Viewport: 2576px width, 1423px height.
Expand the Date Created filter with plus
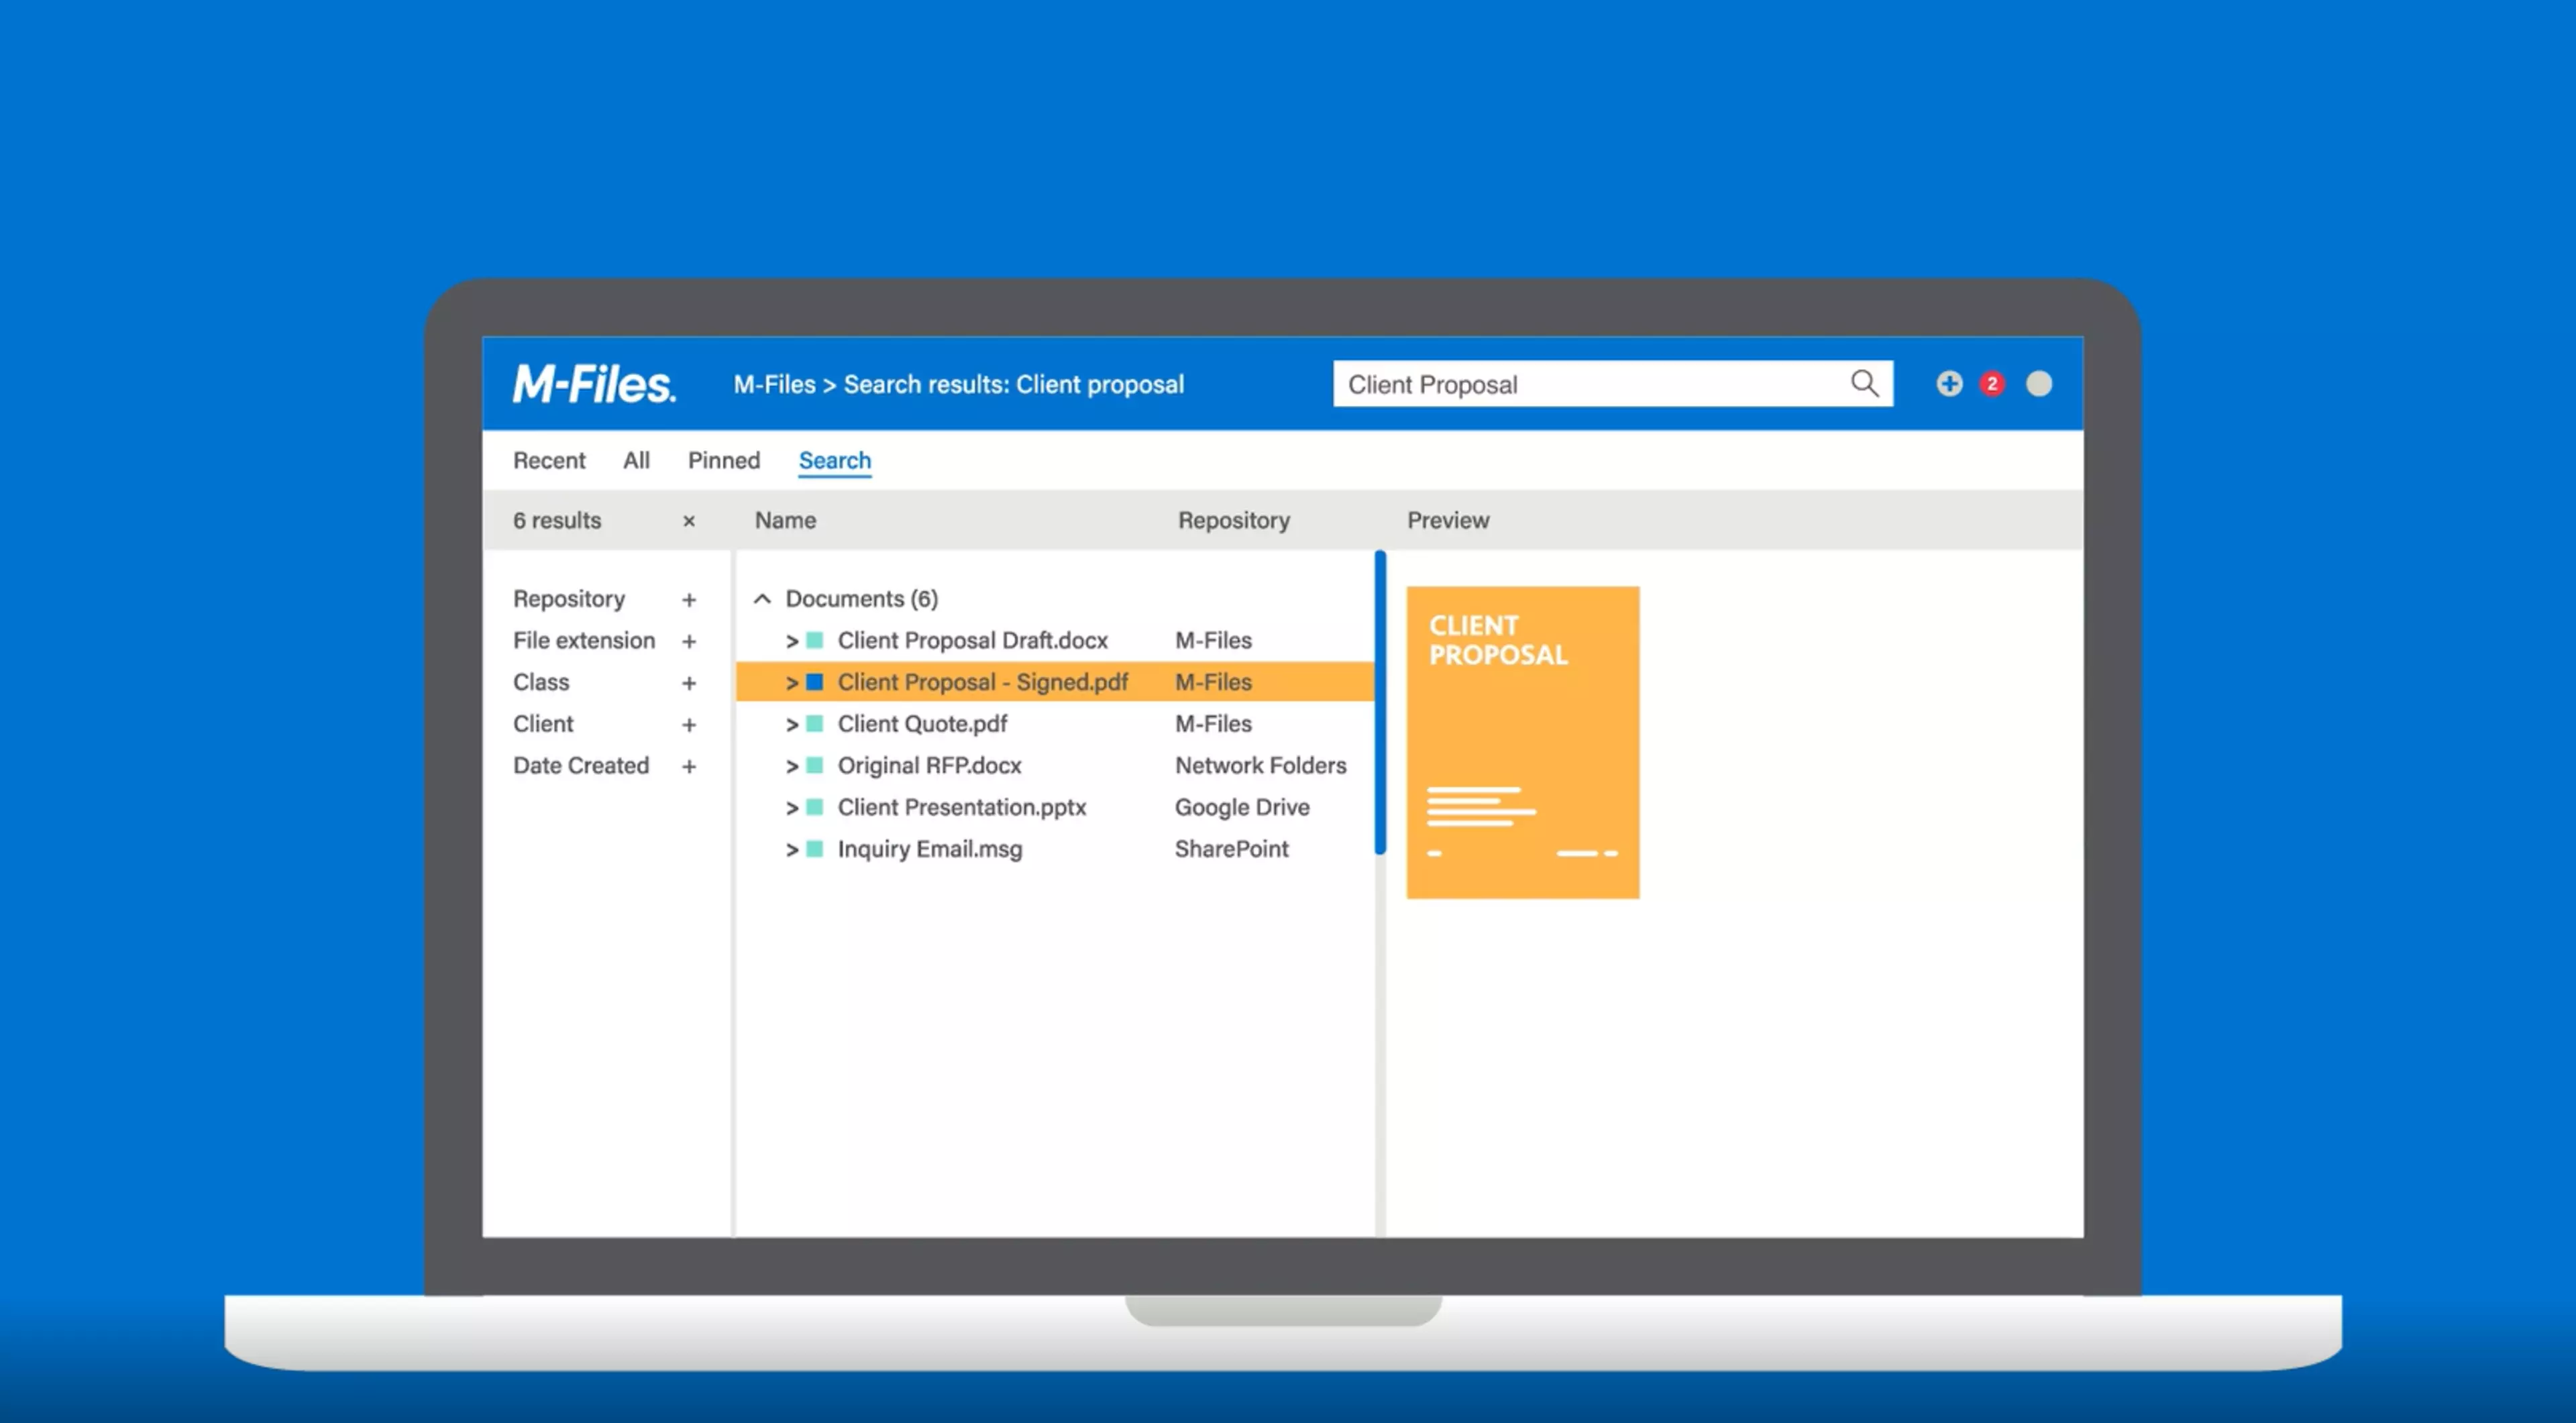689,767
